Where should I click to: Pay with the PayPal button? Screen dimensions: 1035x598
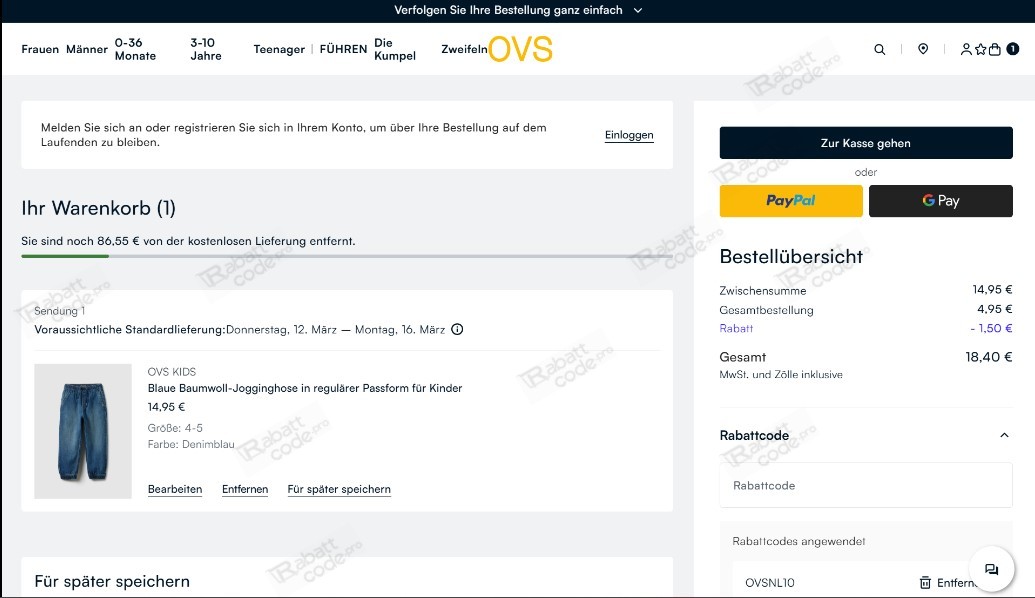click(x=790, y=200)
